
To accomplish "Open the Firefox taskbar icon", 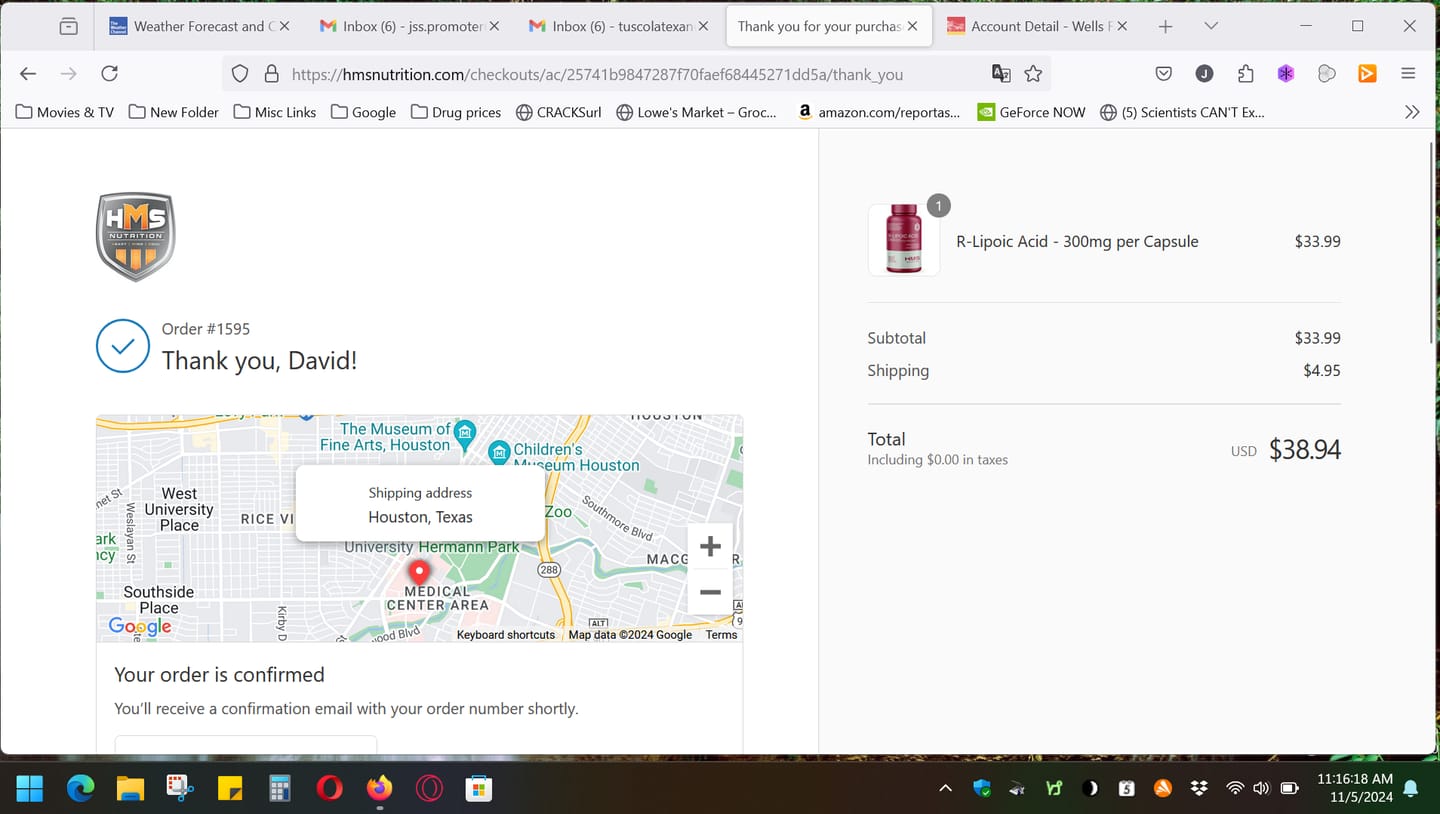I will point(379,788).
